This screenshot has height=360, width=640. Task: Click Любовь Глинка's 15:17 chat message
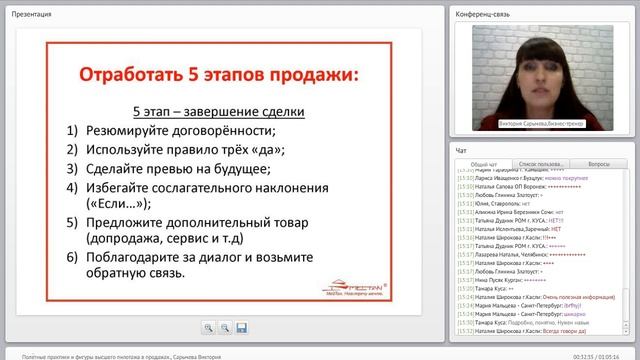pyautogui.click(x=500, y=271)
